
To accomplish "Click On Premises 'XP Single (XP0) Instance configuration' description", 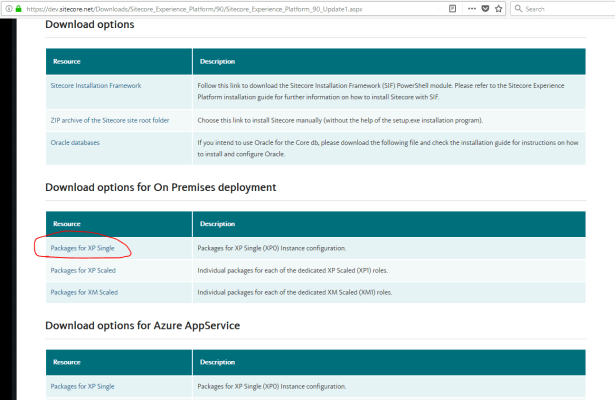I will pyautogui.click(x=272, y=248).
